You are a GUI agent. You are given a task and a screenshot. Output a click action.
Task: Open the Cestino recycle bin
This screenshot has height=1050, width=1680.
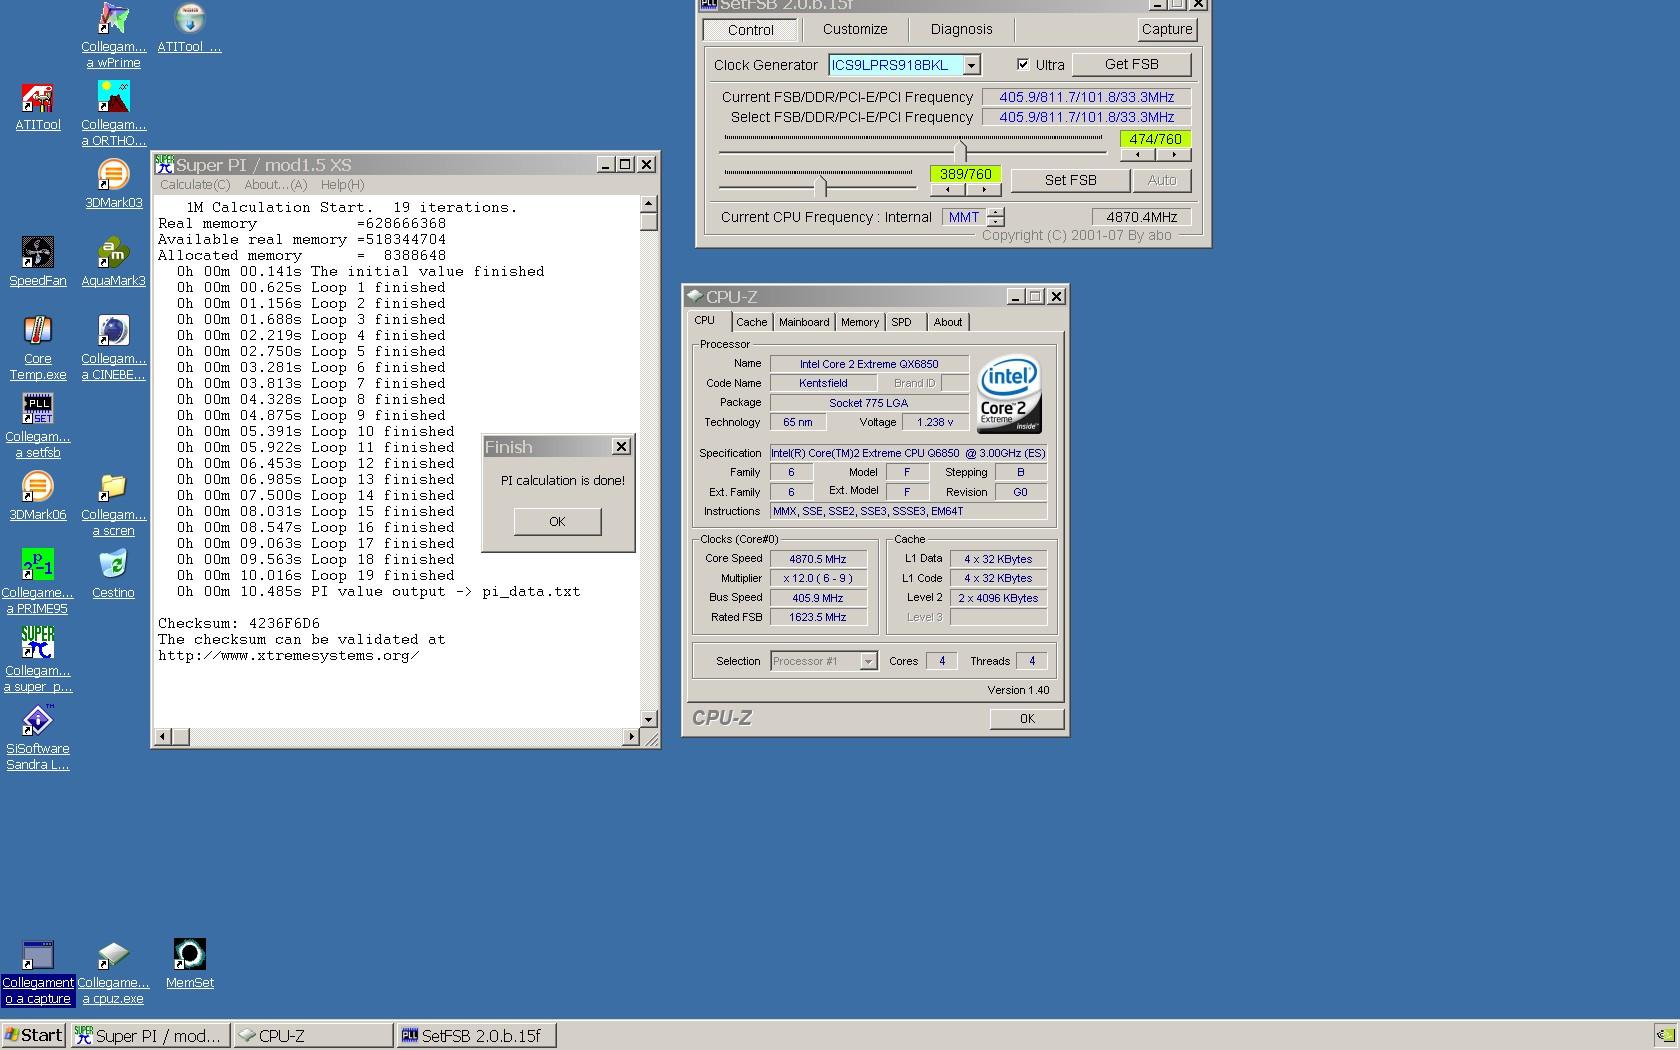click(x=113, y=565)
